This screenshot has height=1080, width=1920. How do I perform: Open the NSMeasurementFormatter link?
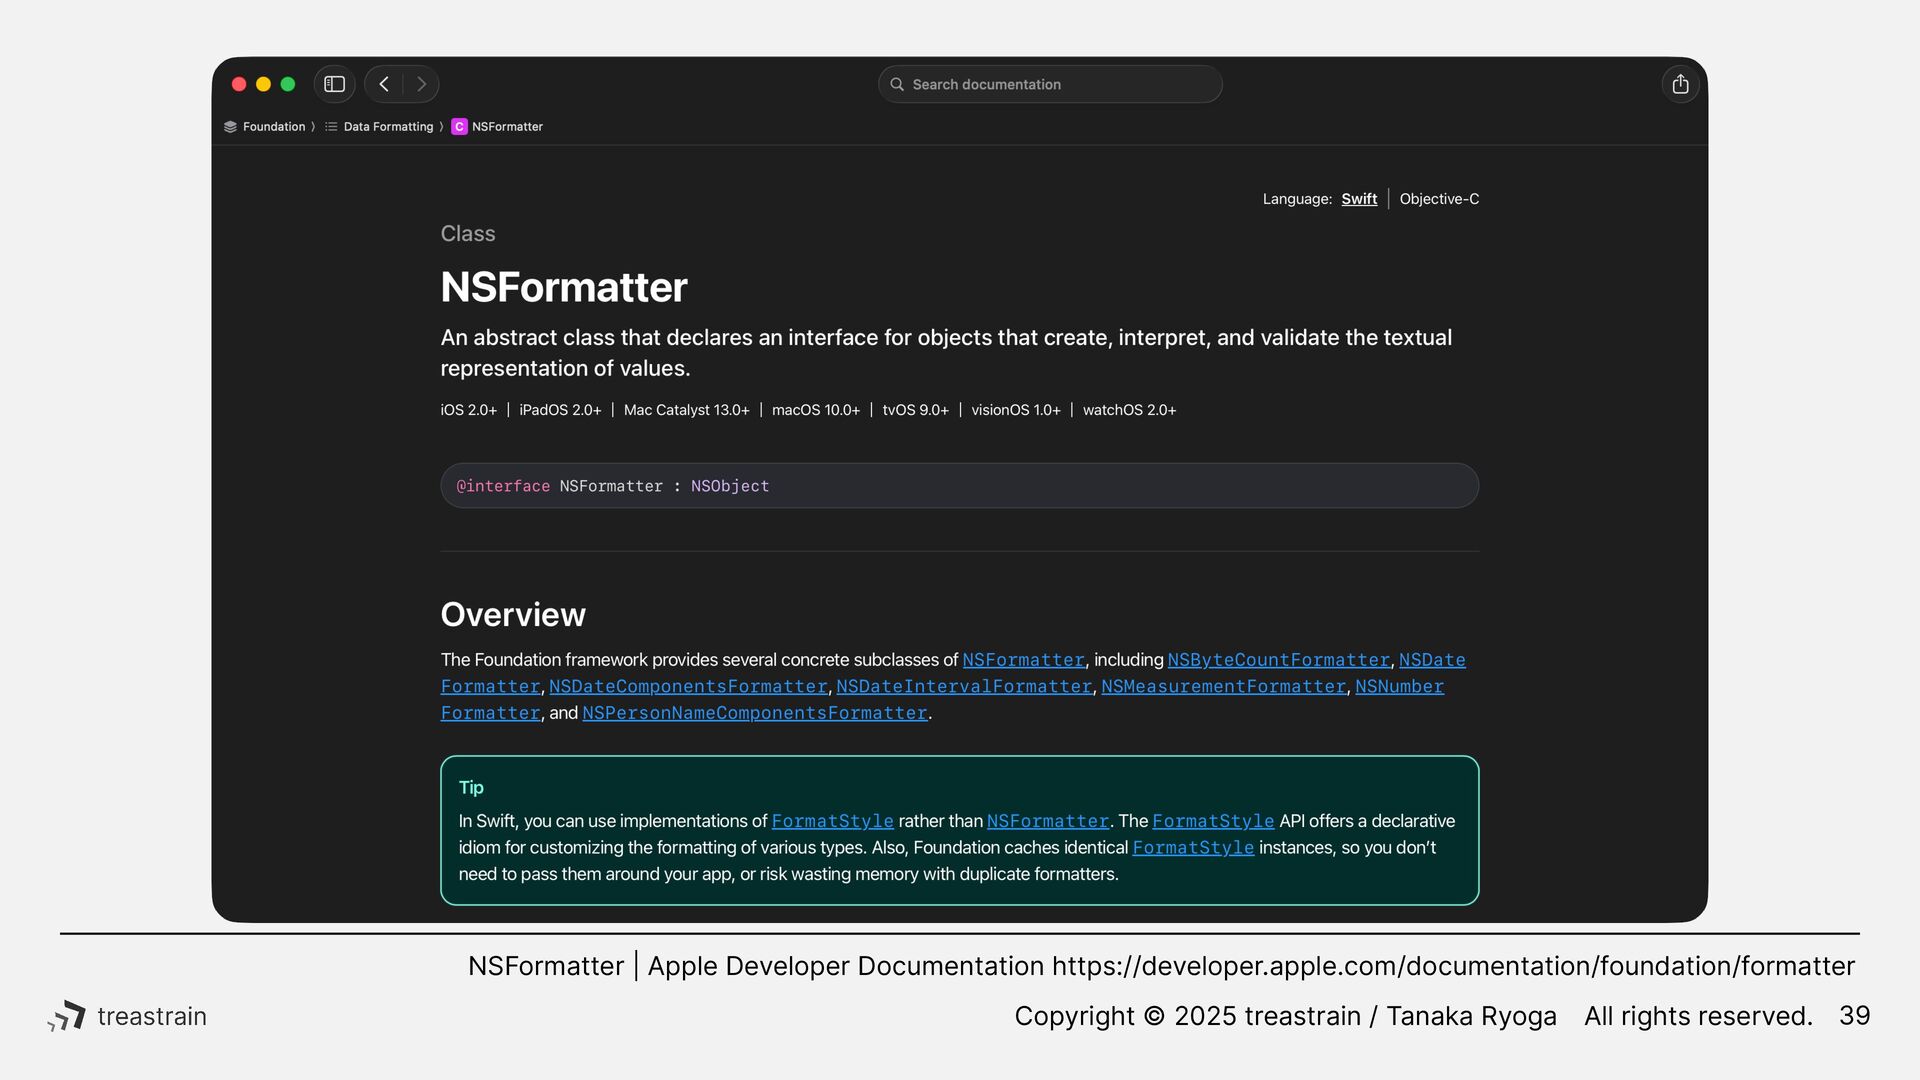coord(1223,686)
